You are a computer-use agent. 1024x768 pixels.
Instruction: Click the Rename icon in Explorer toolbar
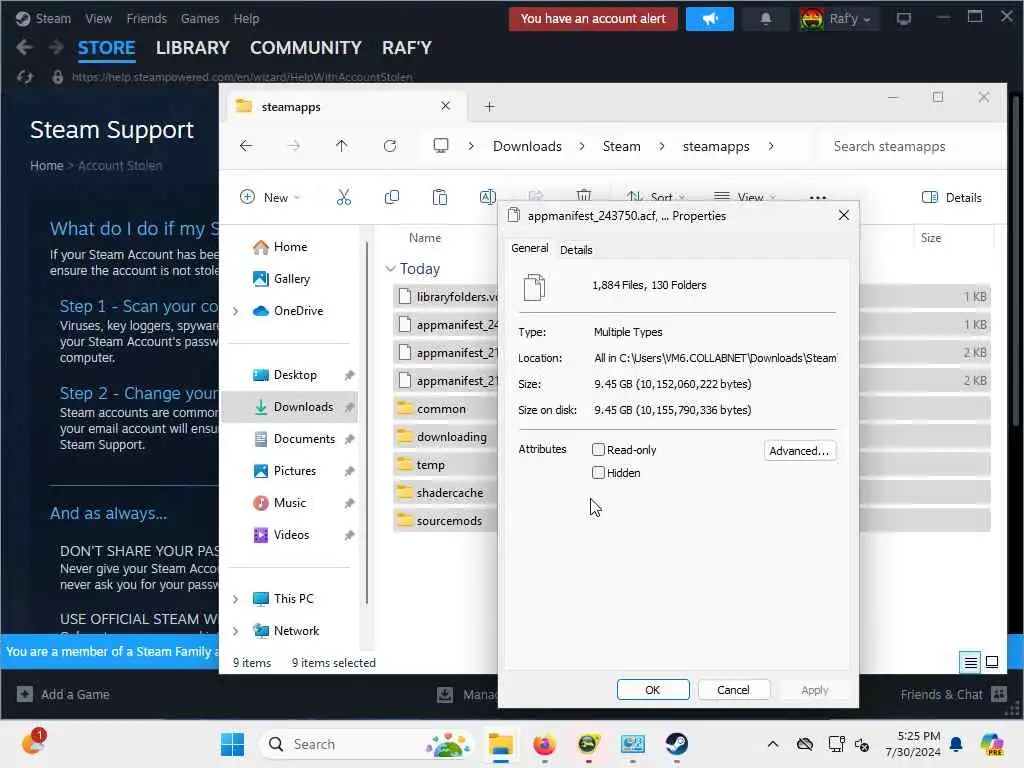(x=488, y=197)
